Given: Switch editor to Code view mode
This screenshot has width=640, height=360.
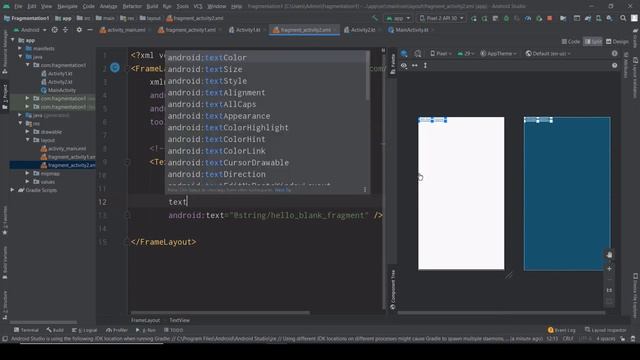Looking at the screenshot, I should coord(571,42).
